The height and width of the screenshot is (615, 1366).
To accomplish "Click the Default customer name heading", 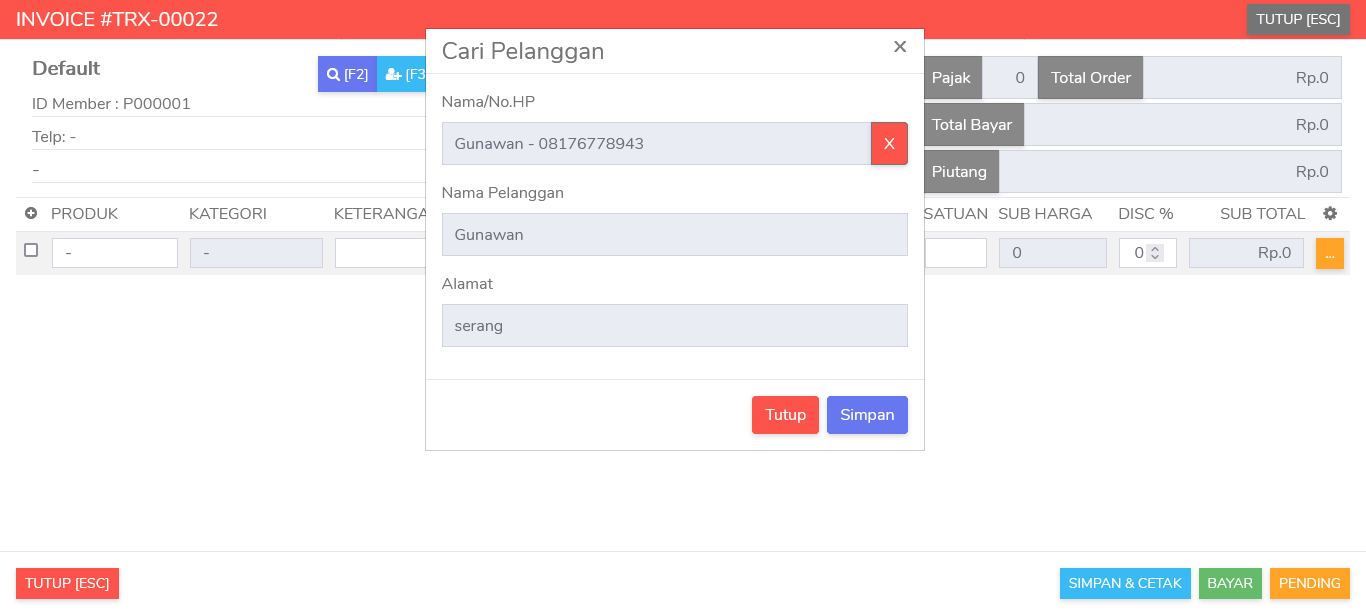I will 66,68.
